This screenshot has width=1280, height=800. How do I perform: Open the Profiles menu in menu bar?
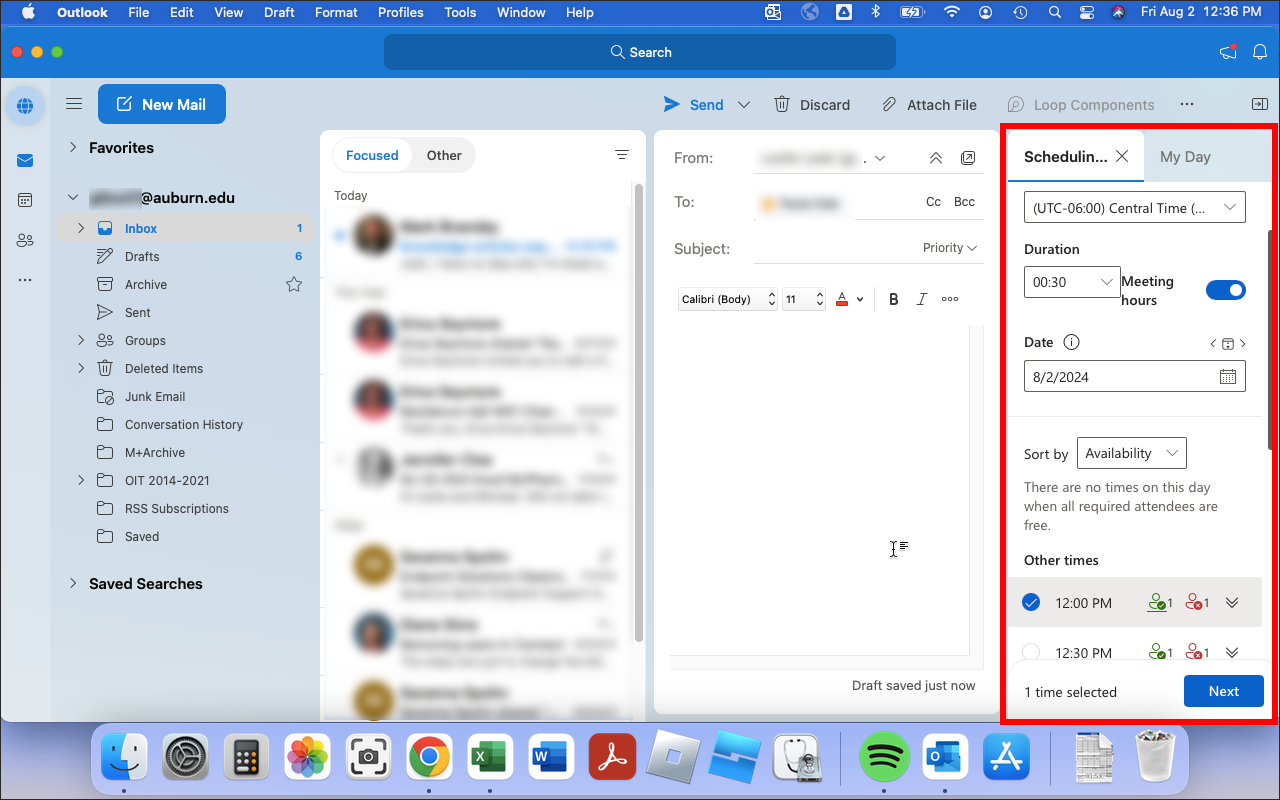pyautogui.click(x=401, y=12)
